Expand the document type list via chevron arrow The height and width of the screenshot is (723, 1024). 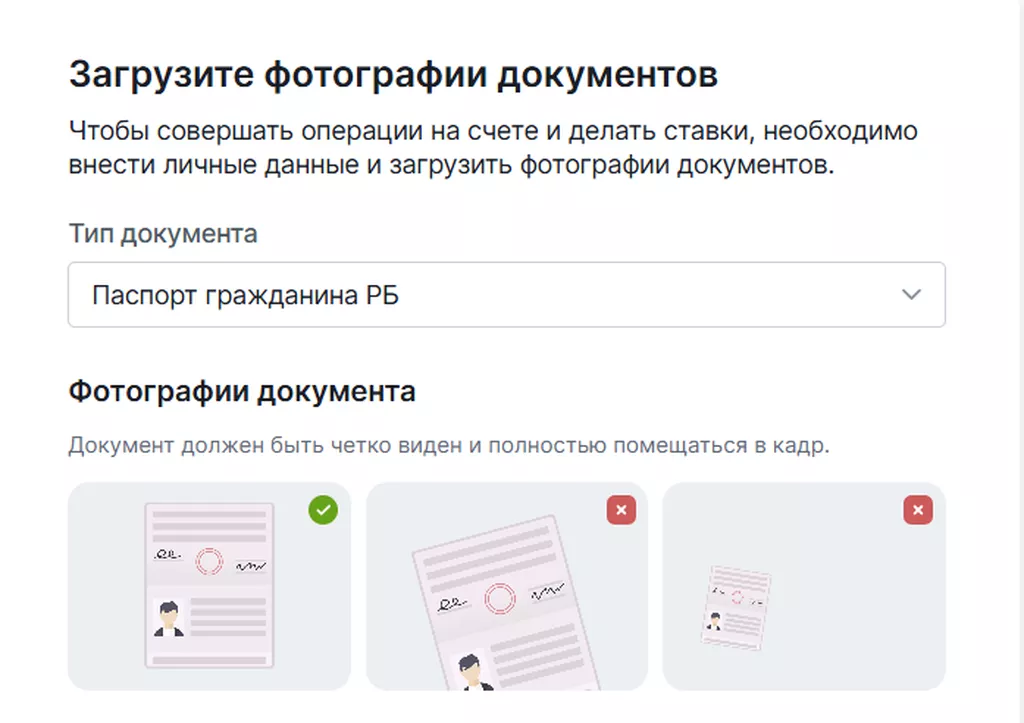pyautogui.click(x=911, y=295)
